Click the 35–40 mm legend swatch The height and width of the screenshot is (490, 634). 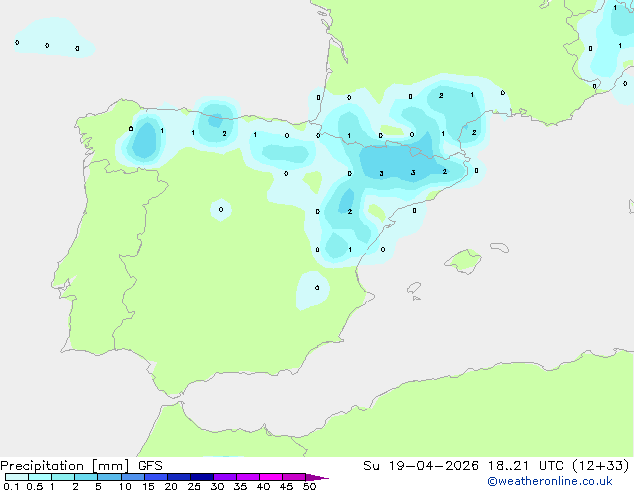pyautogui.click(x=248, y=477)
